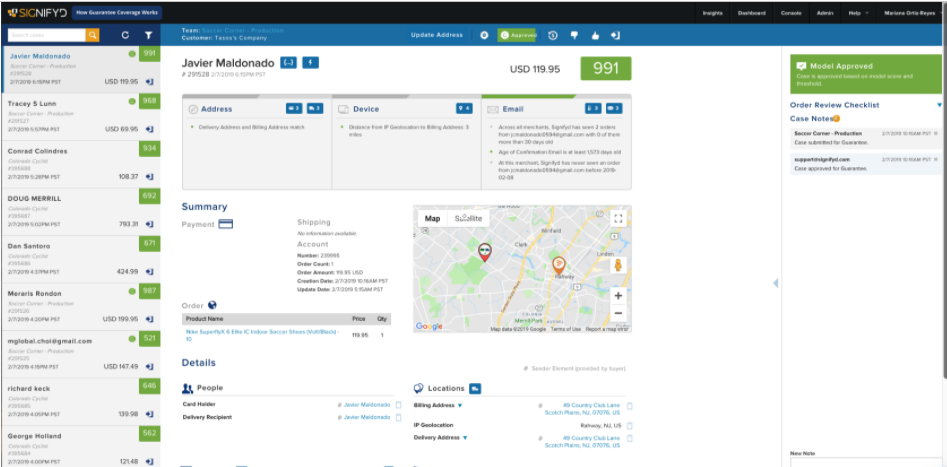Collapse the right side panel arrow
Viewport: 947px width, 467px height.
click(x=775, y=283)
